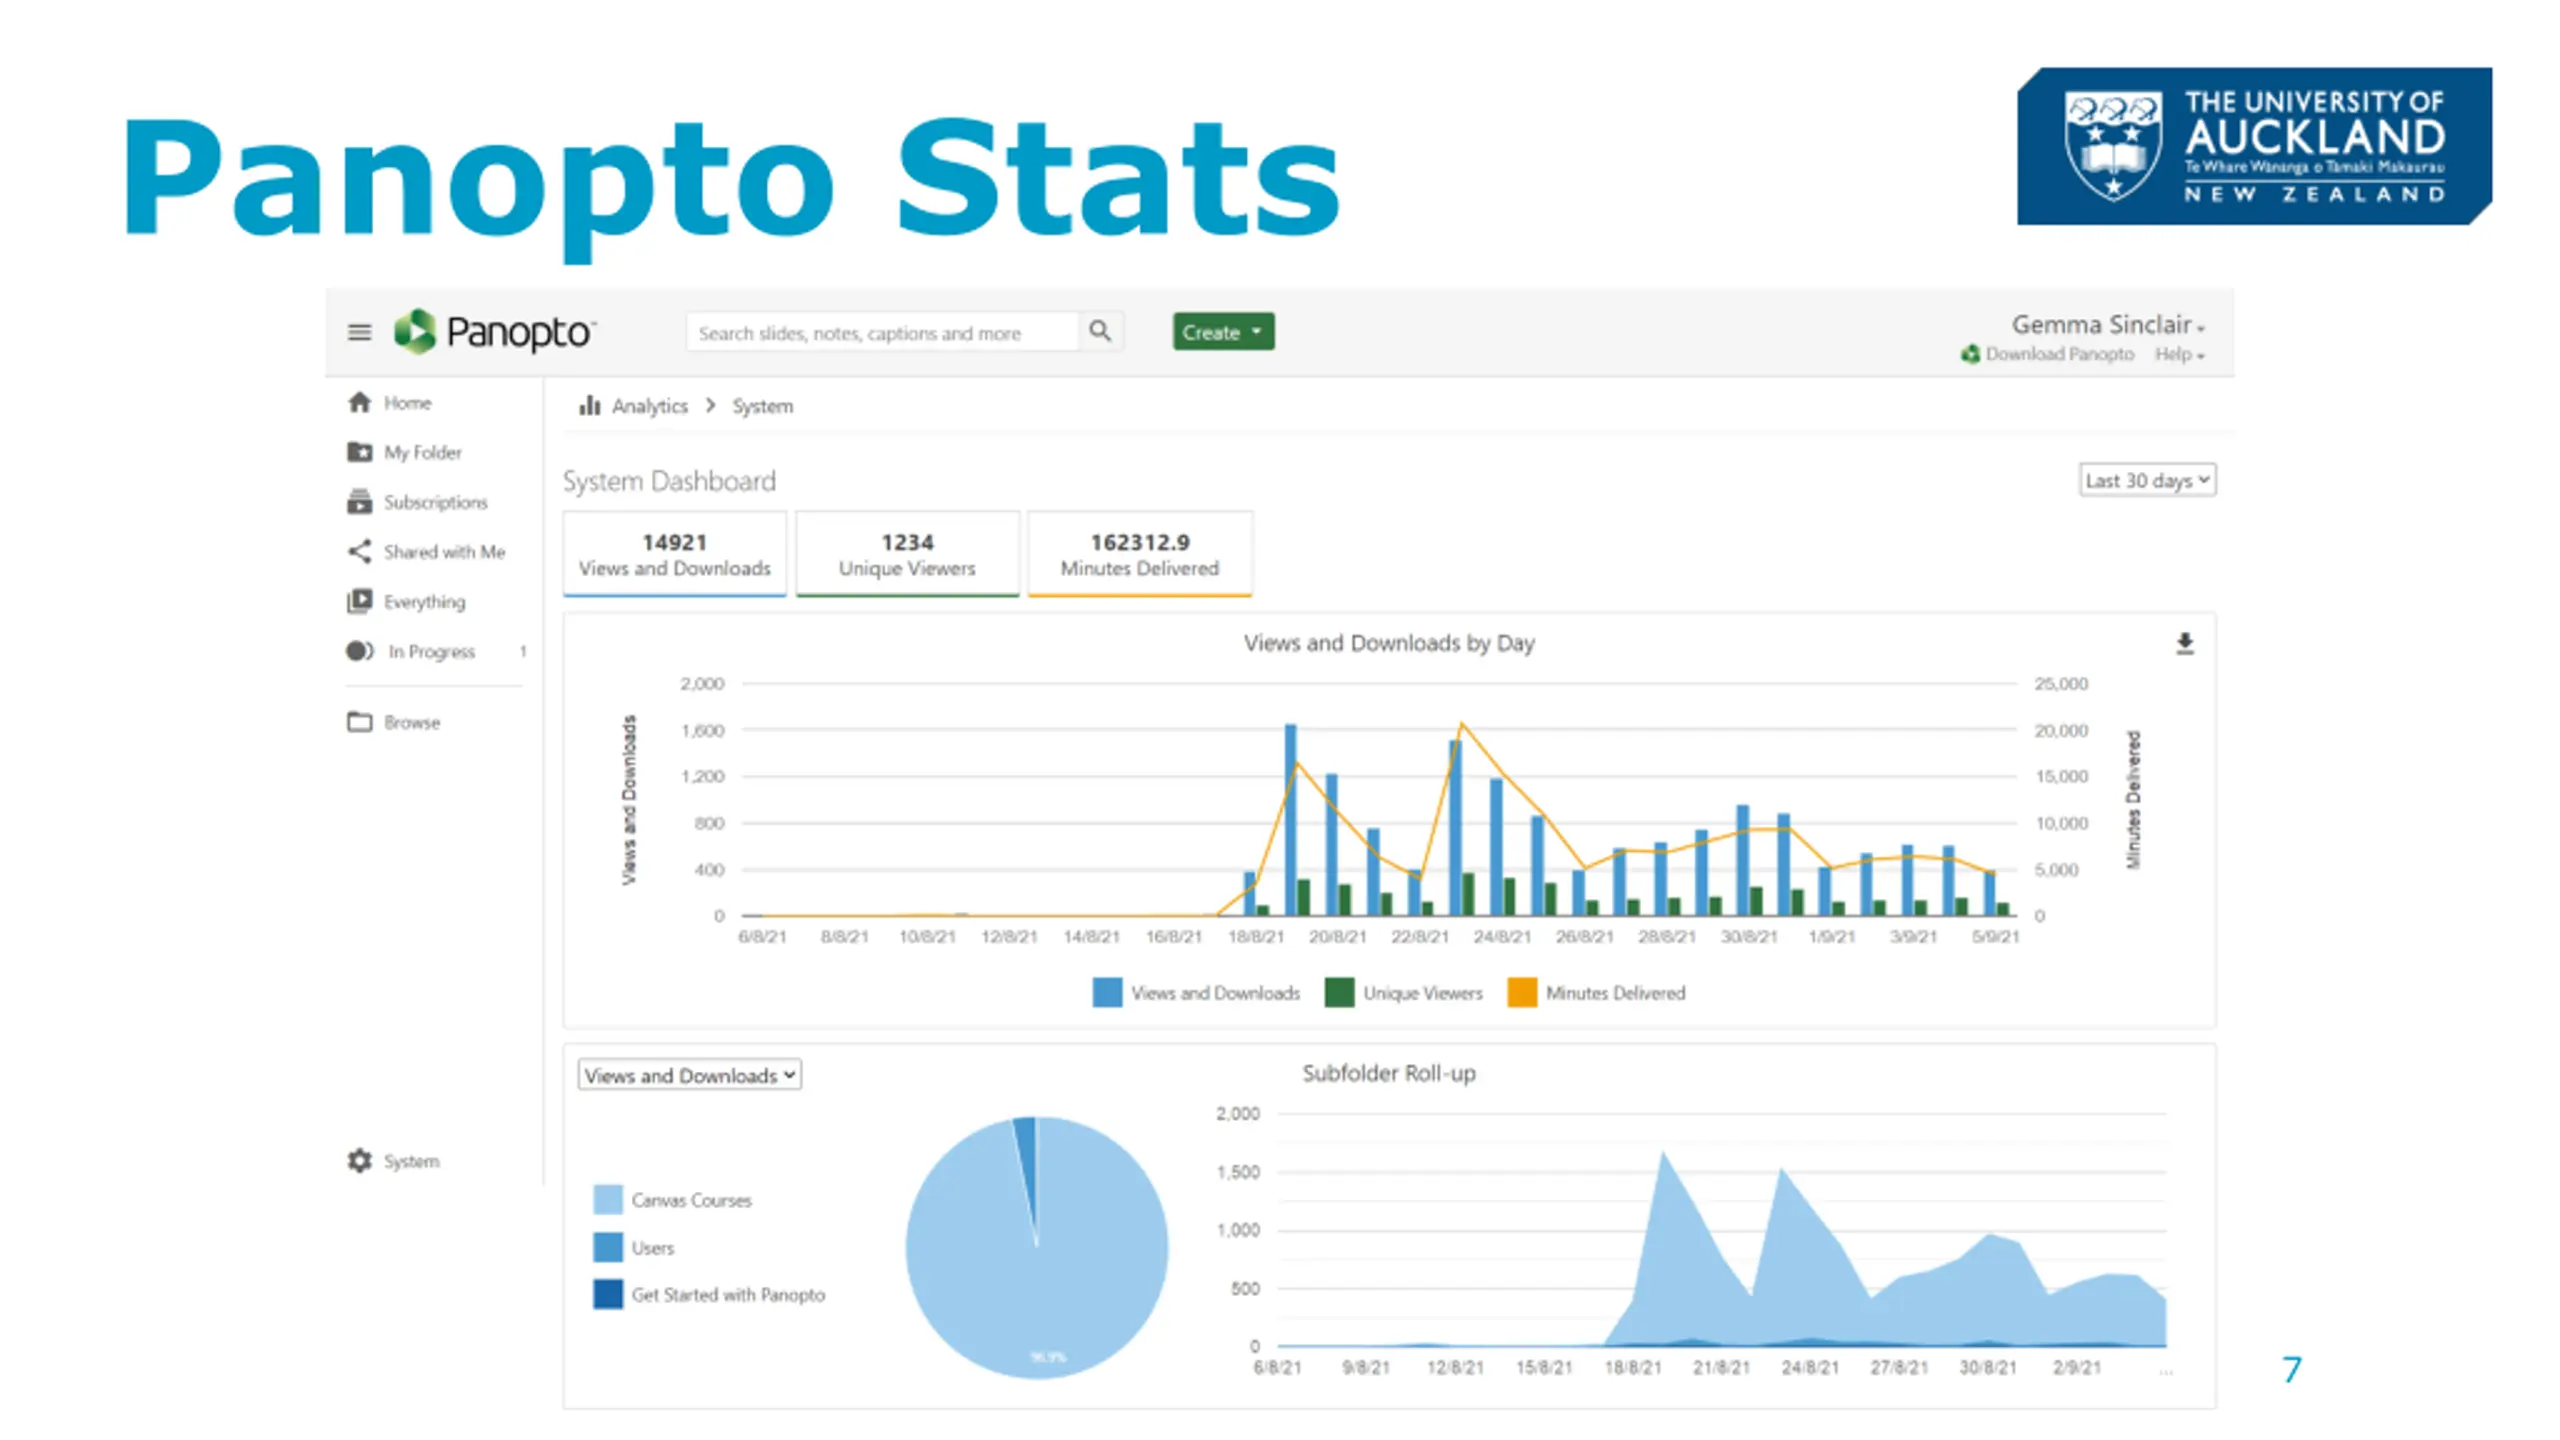This screenshot has height=1440, width=2560.
Task: Expand the Help menu
Action: (2179, 354)
